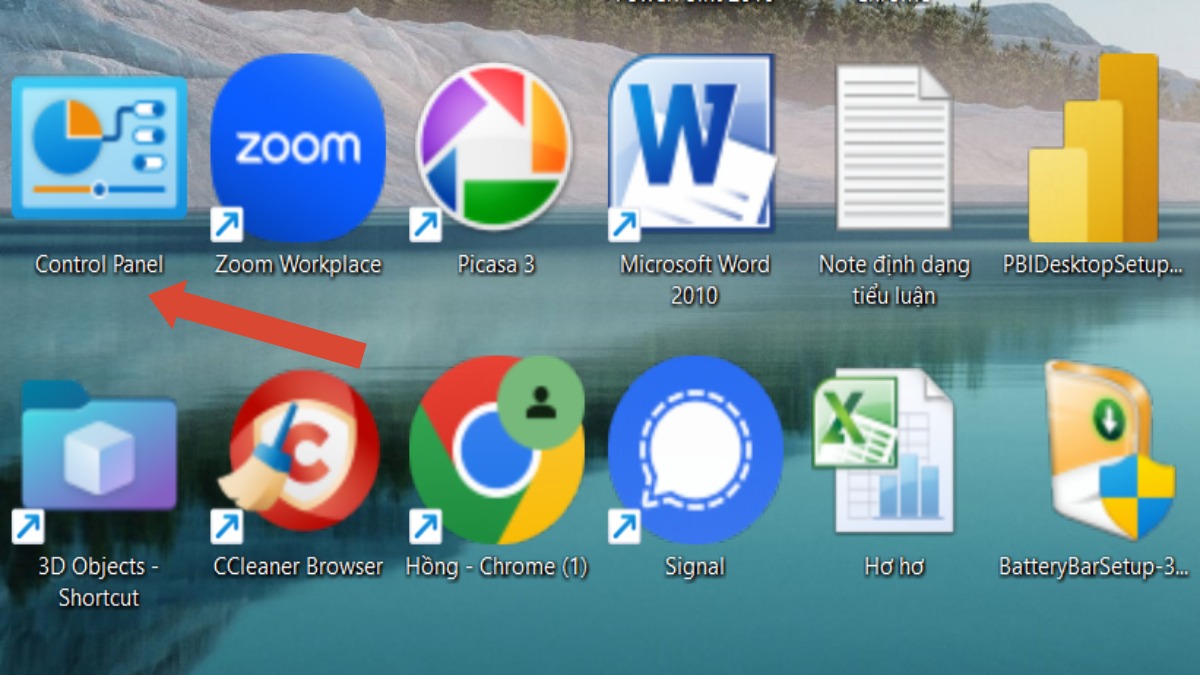Screen dimensions: 1200x675
Task: Click the "Picasa 3" label text
Action: pyautogui.click(x=496, y=265)
